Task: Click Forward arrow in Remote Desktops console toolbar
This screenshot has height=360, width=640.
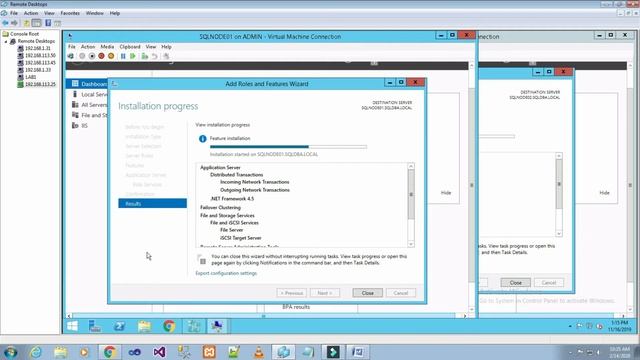Action: coord(15,23)
